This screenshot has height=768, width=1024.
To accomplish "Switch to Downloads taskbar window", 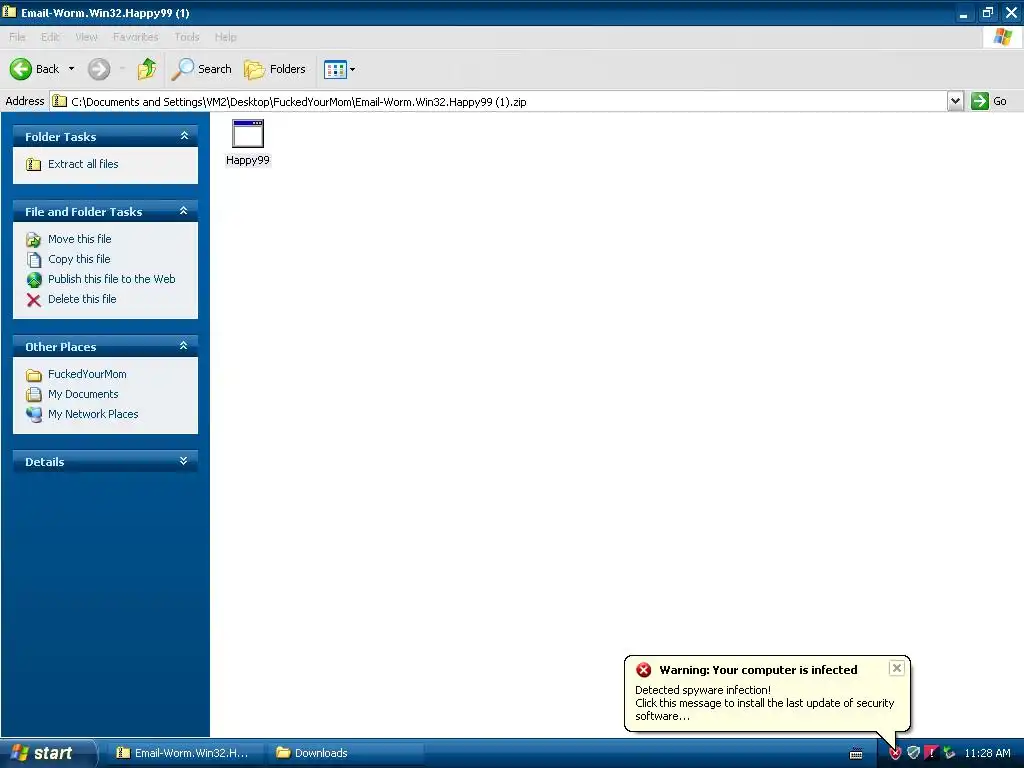I will [x=345, y=753].
